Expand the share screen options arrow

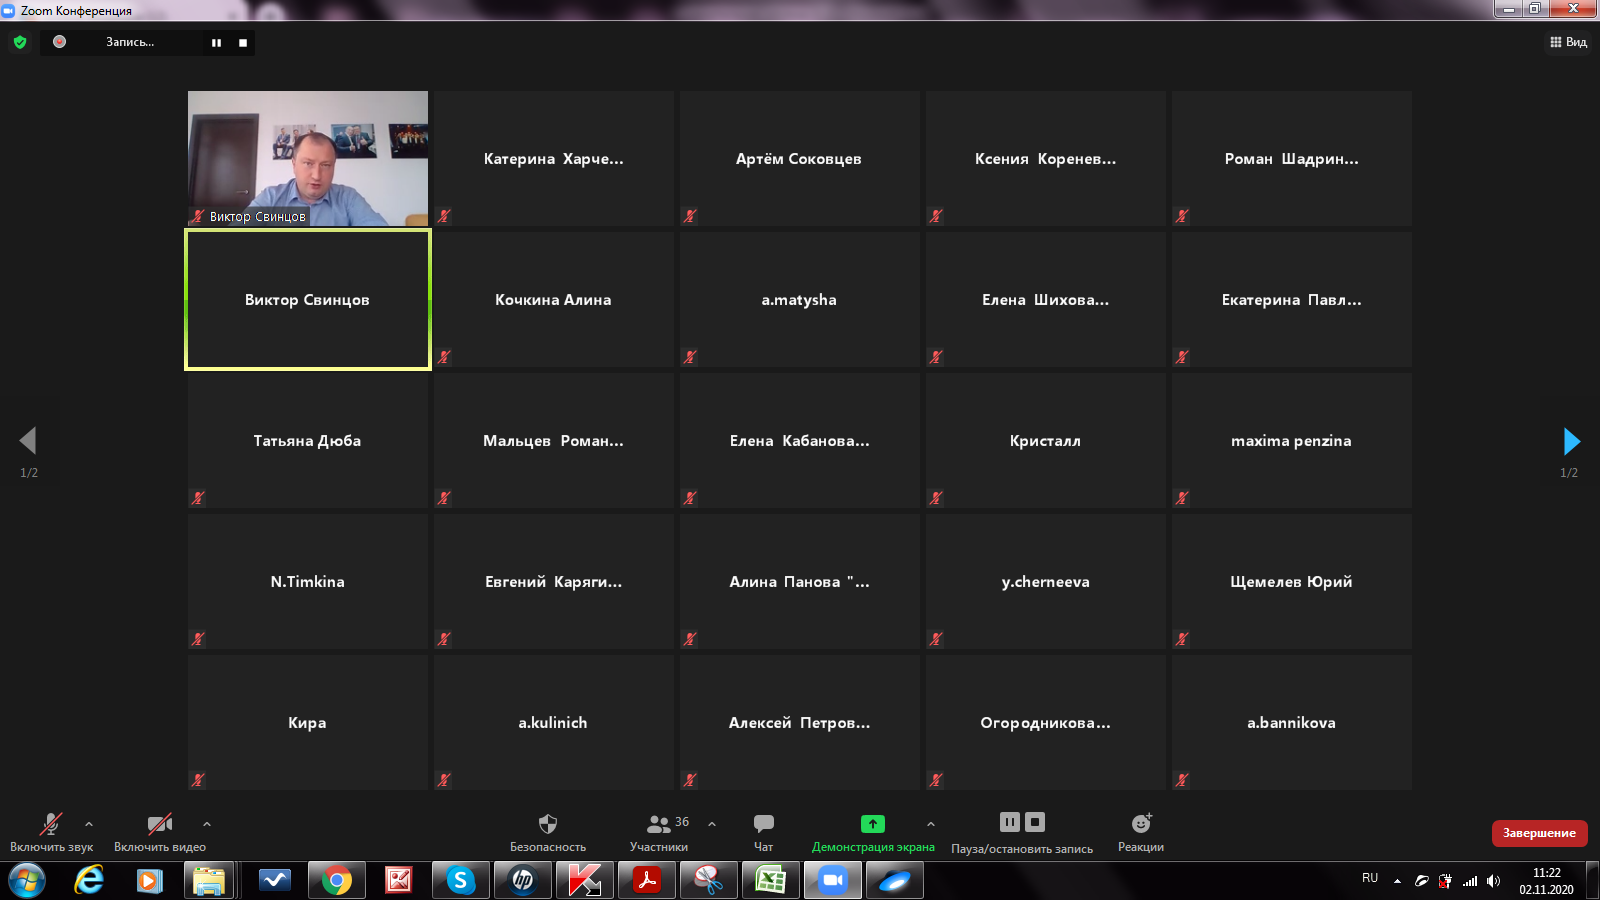point(931,824)
